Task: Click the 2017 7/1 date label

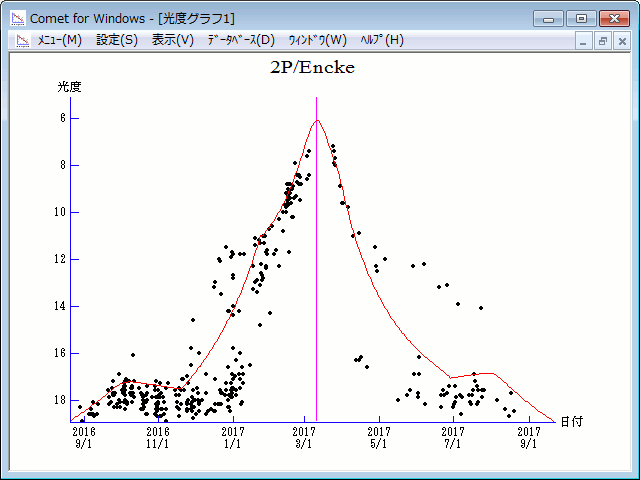Action: point(453,437)
